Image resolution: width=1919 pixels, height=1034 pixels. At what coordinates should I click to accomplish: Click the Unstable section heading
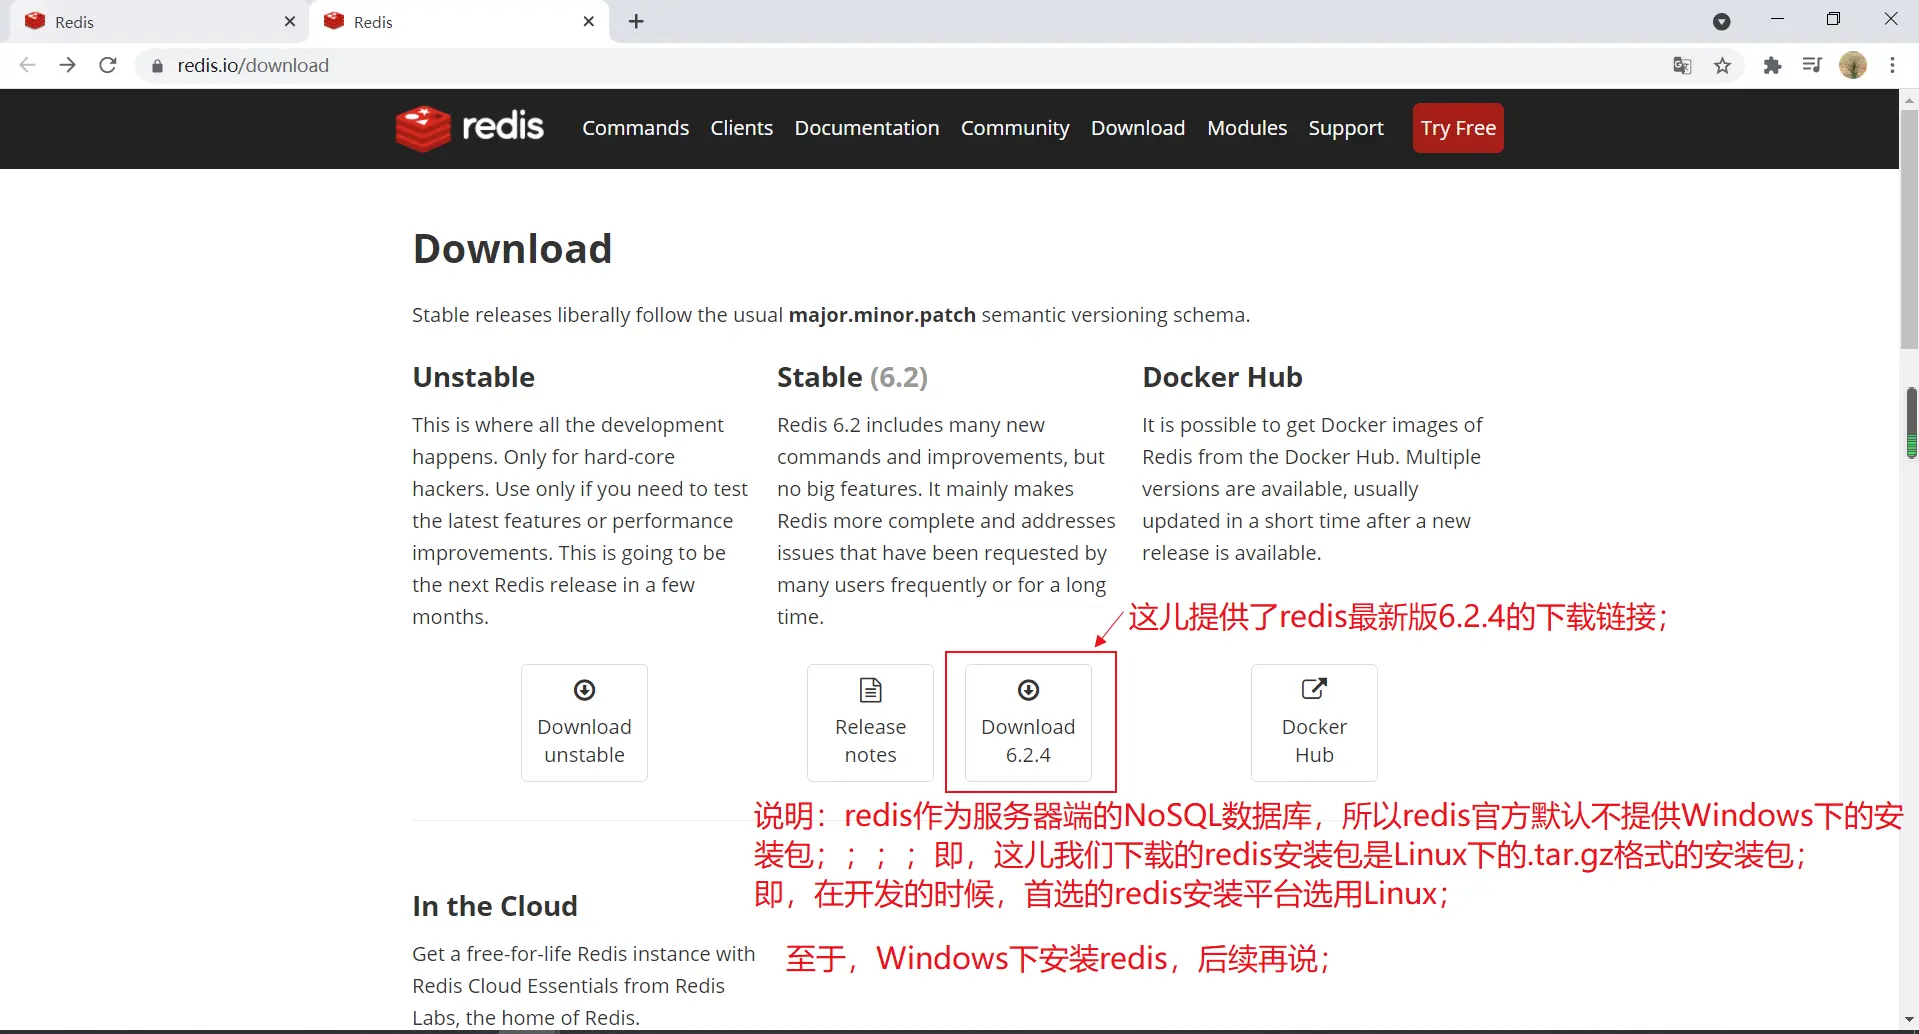coord(473,377)
